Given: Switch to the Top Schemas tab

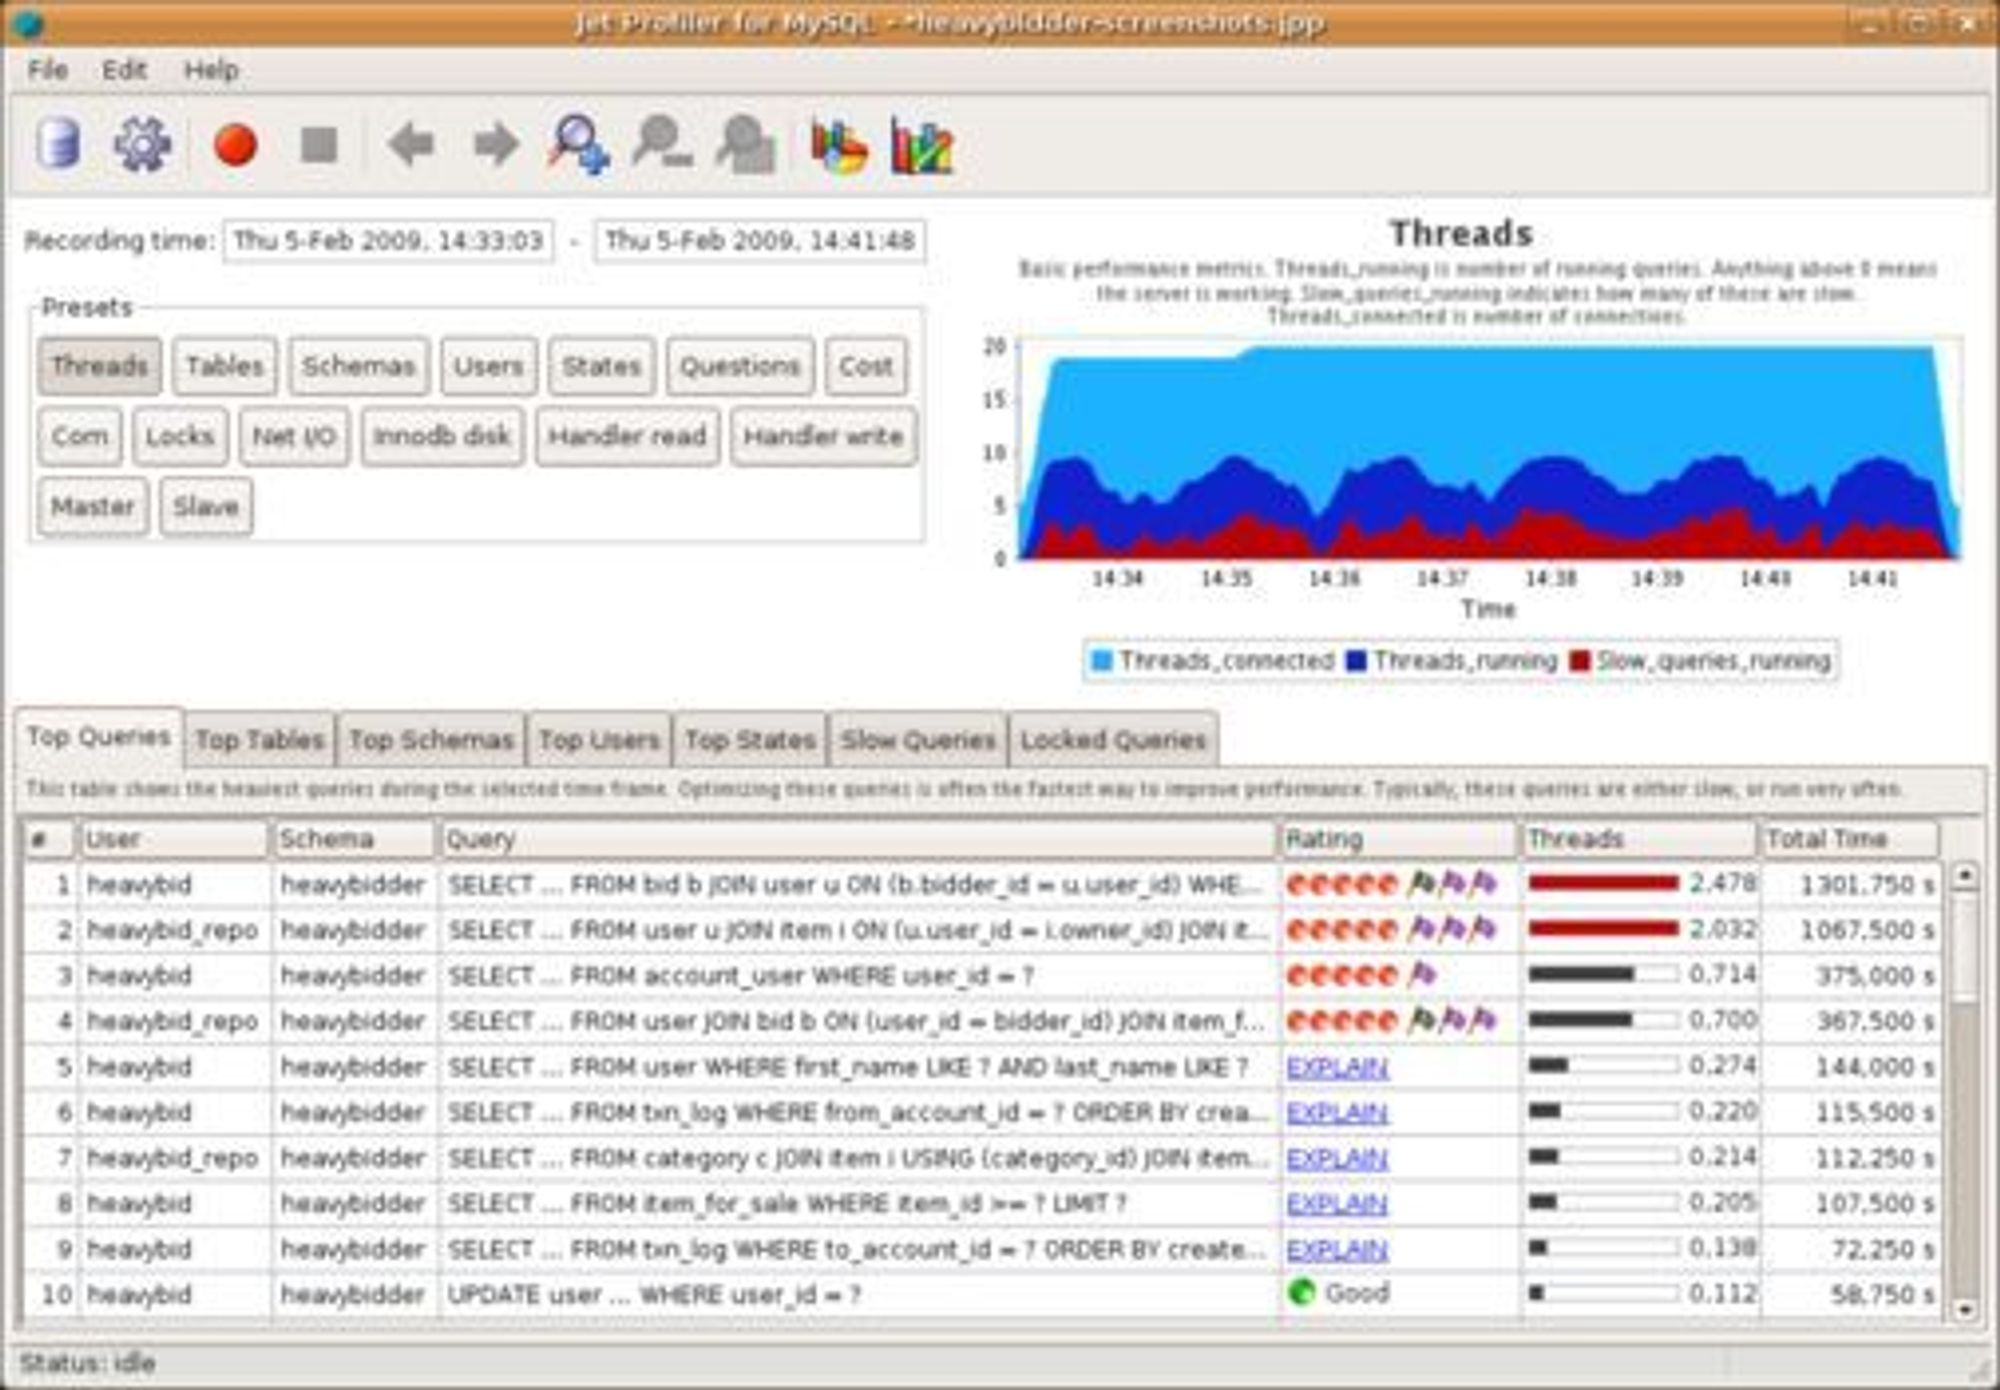Looking at the screenshot, I should (431, 740).
